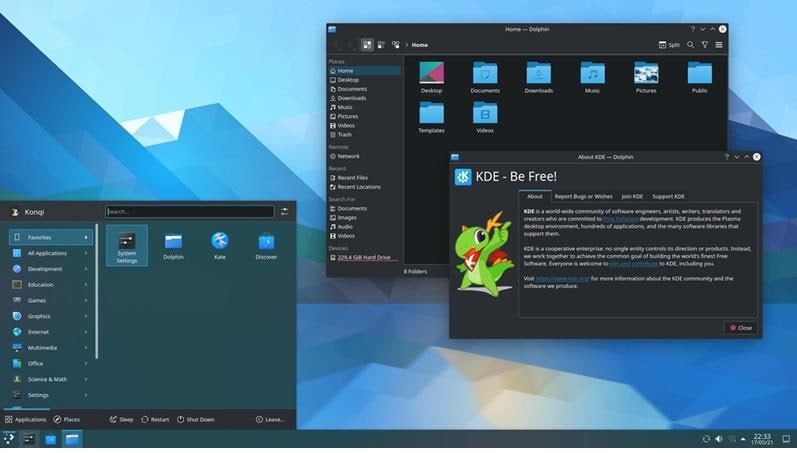Open the Science & Math category
The height and width of the screenshot is (453, 797).
tap(50, 379)
